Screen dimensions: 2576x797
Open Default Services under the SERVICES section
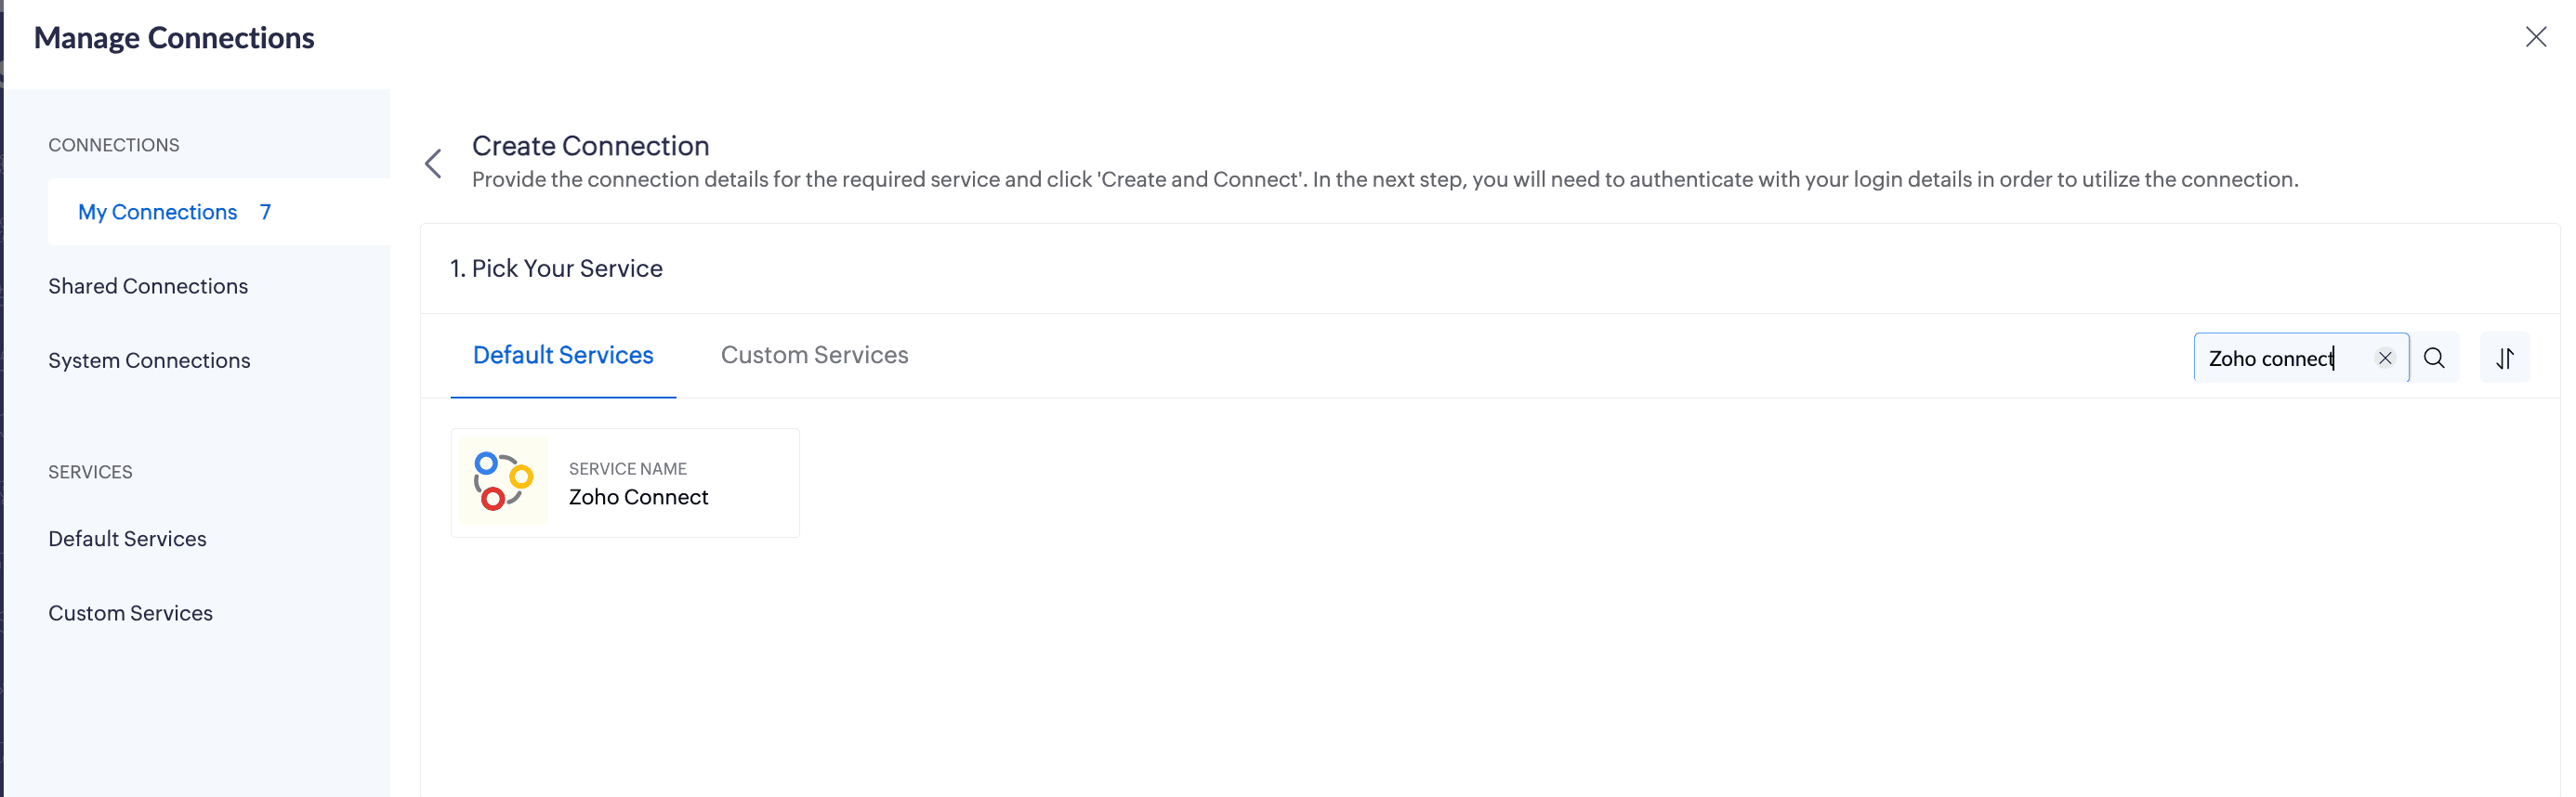click(x=127, y=539)
